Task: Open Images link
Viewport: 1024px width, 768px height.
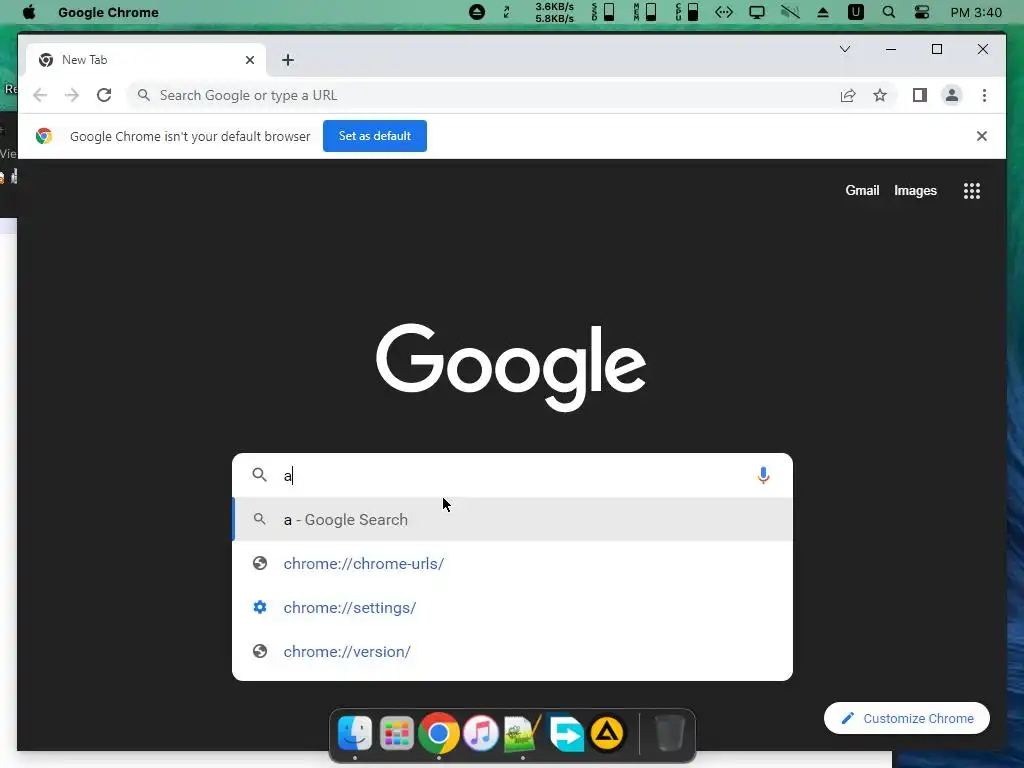Action: 915,191
